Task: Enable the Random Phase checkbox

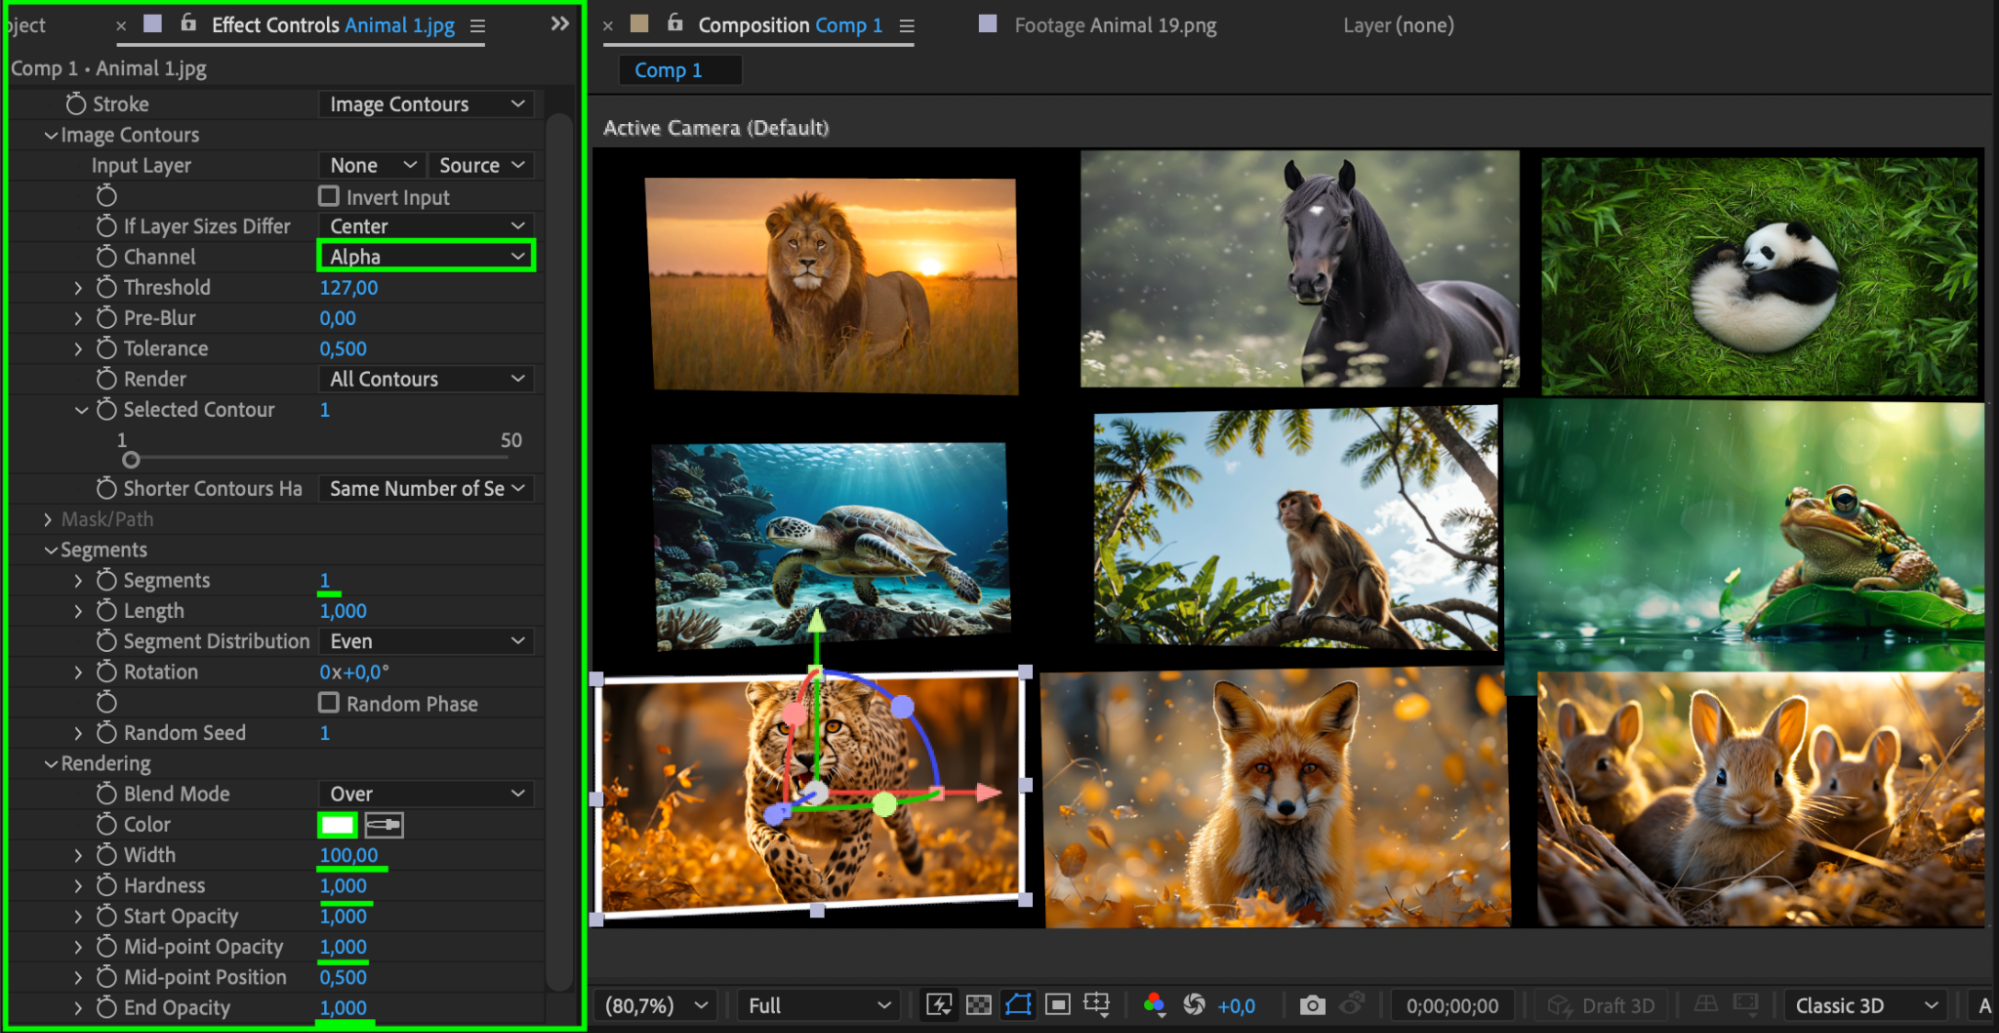Action: point(329,703)
